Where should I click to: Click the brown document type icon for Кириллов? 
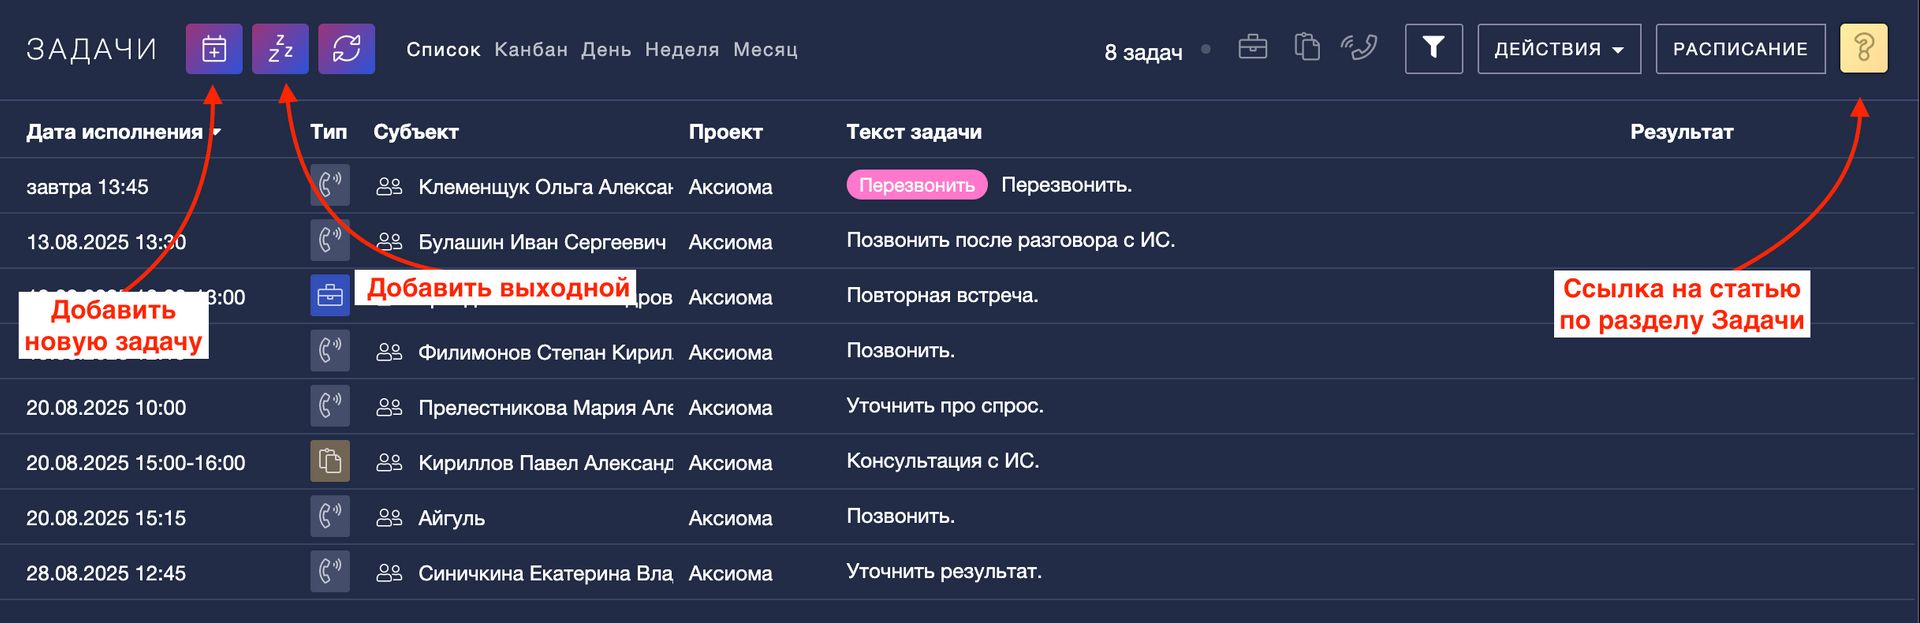coord(330,461)
